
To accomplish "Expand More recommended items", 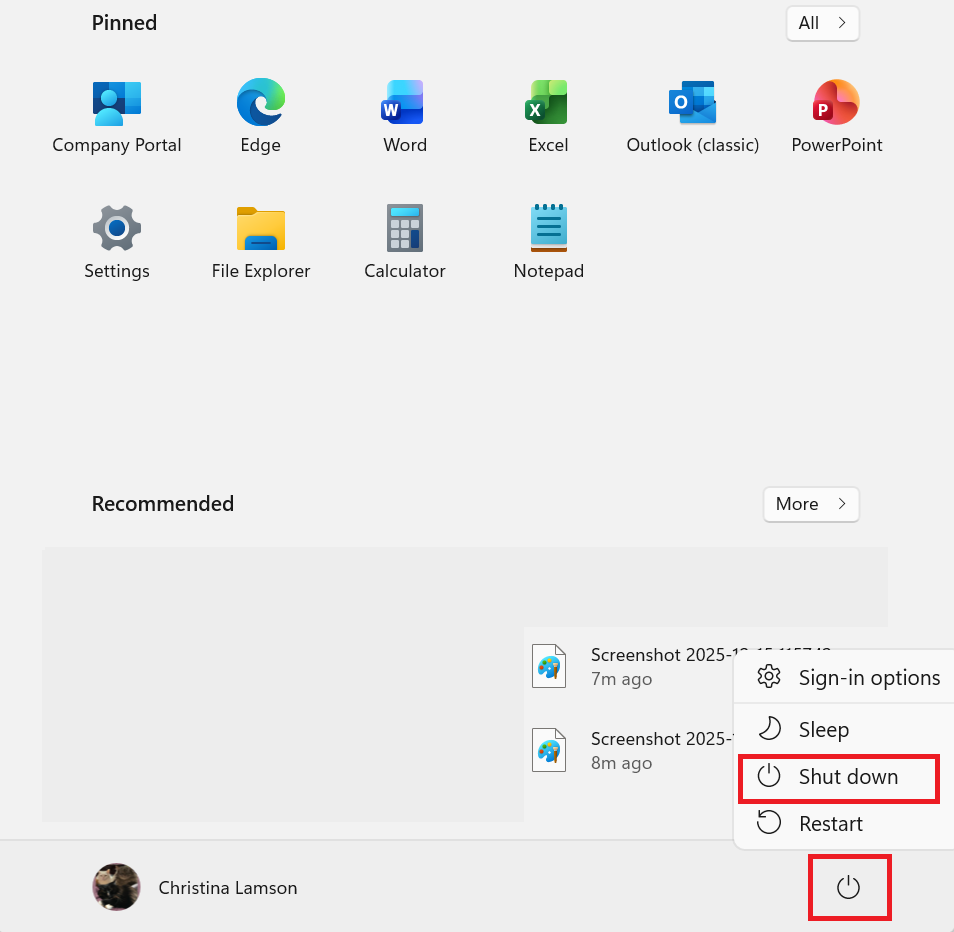I will pos(810,504).
